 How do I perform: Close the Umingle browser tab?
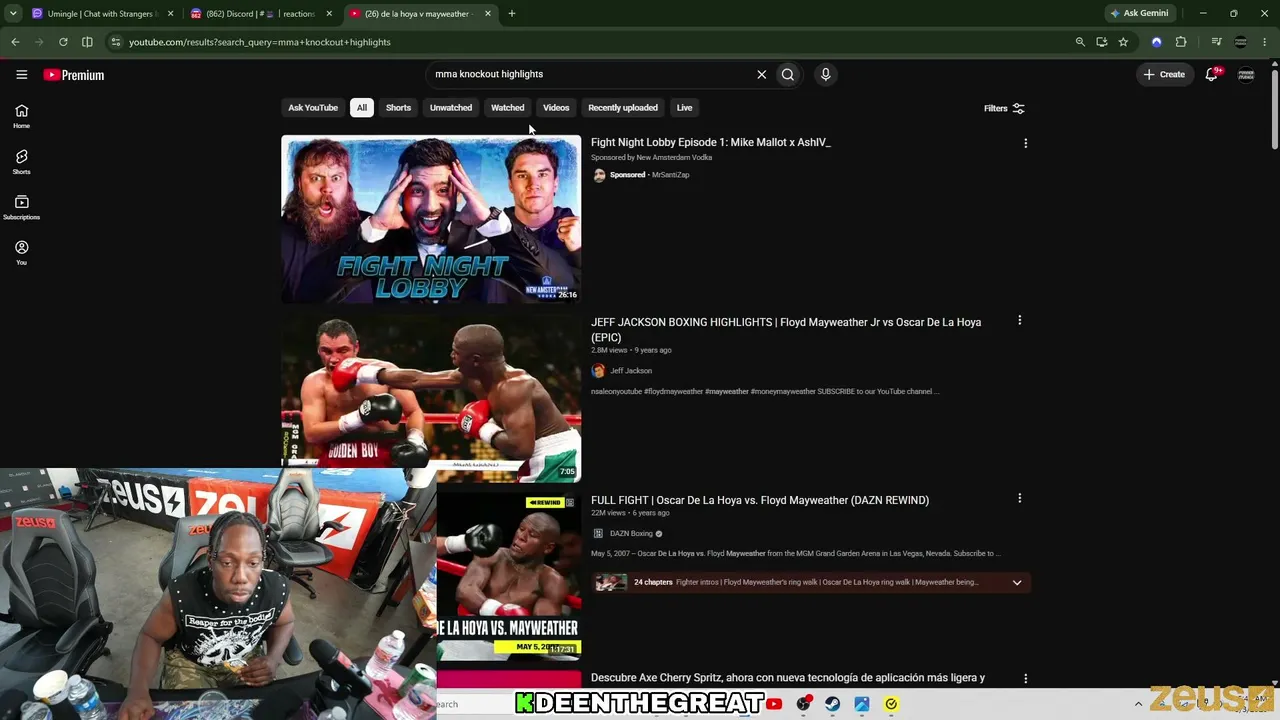click(x=170, y=14)
